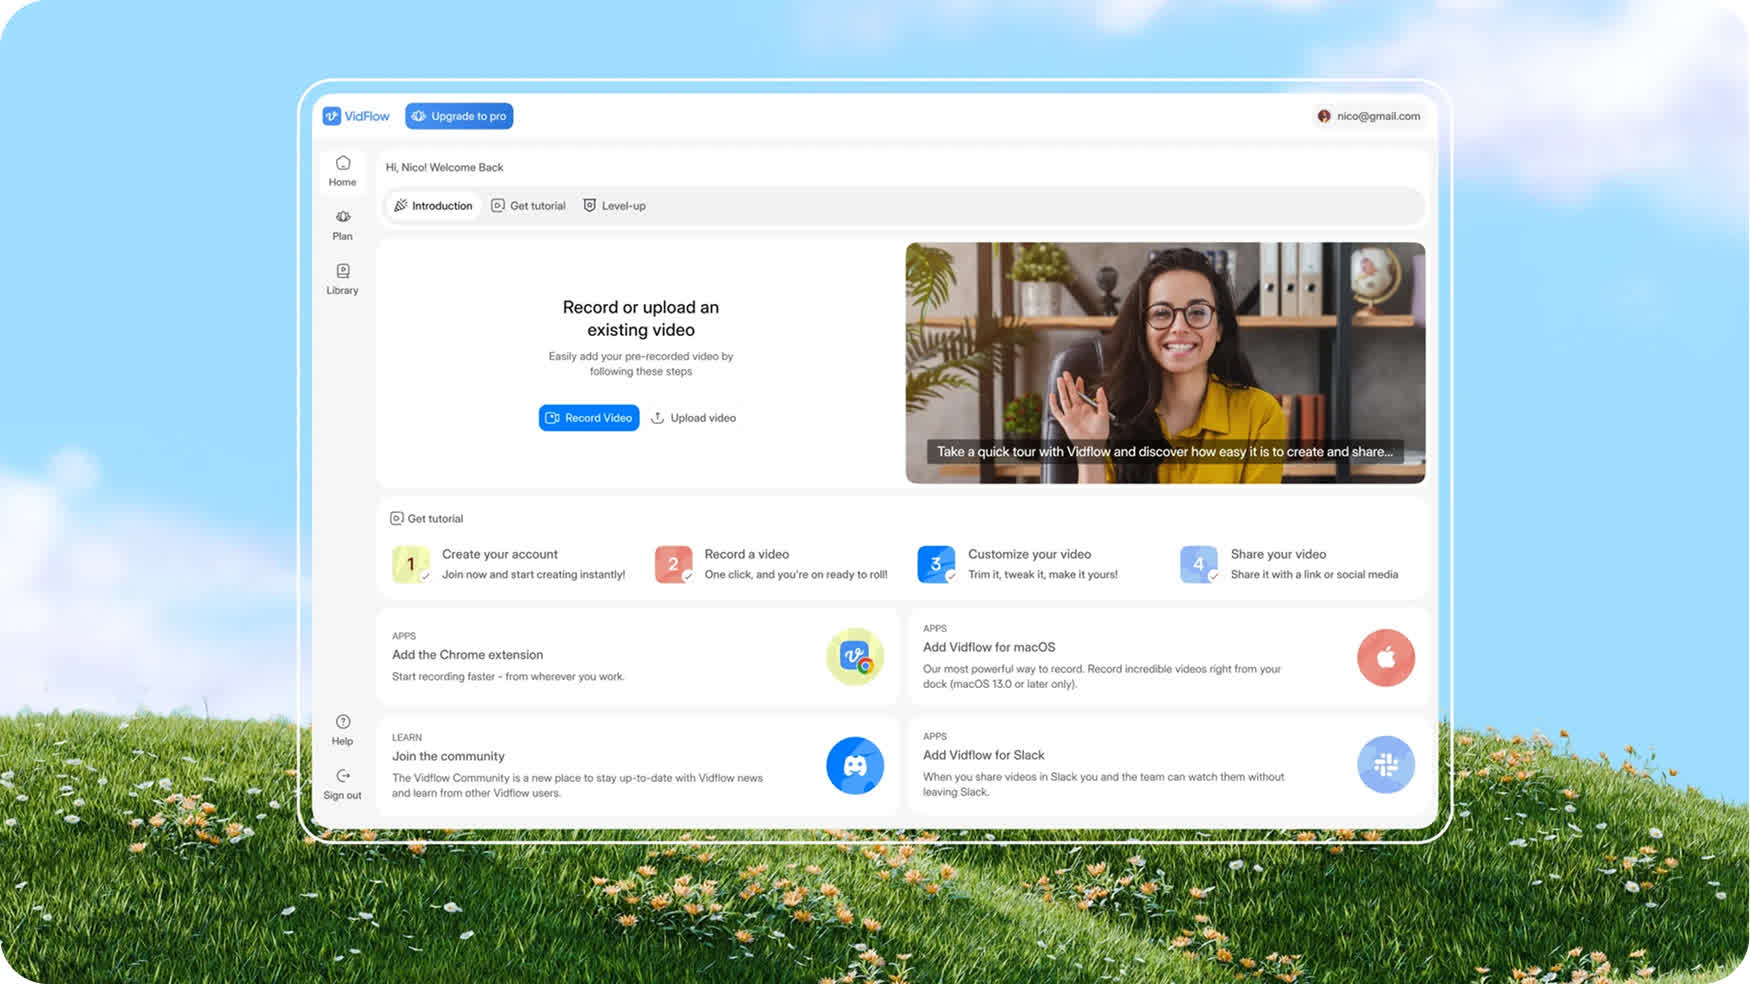1750x984 pixels.
Task: Switch to the Introduction tab
Action: coord(433,205)
